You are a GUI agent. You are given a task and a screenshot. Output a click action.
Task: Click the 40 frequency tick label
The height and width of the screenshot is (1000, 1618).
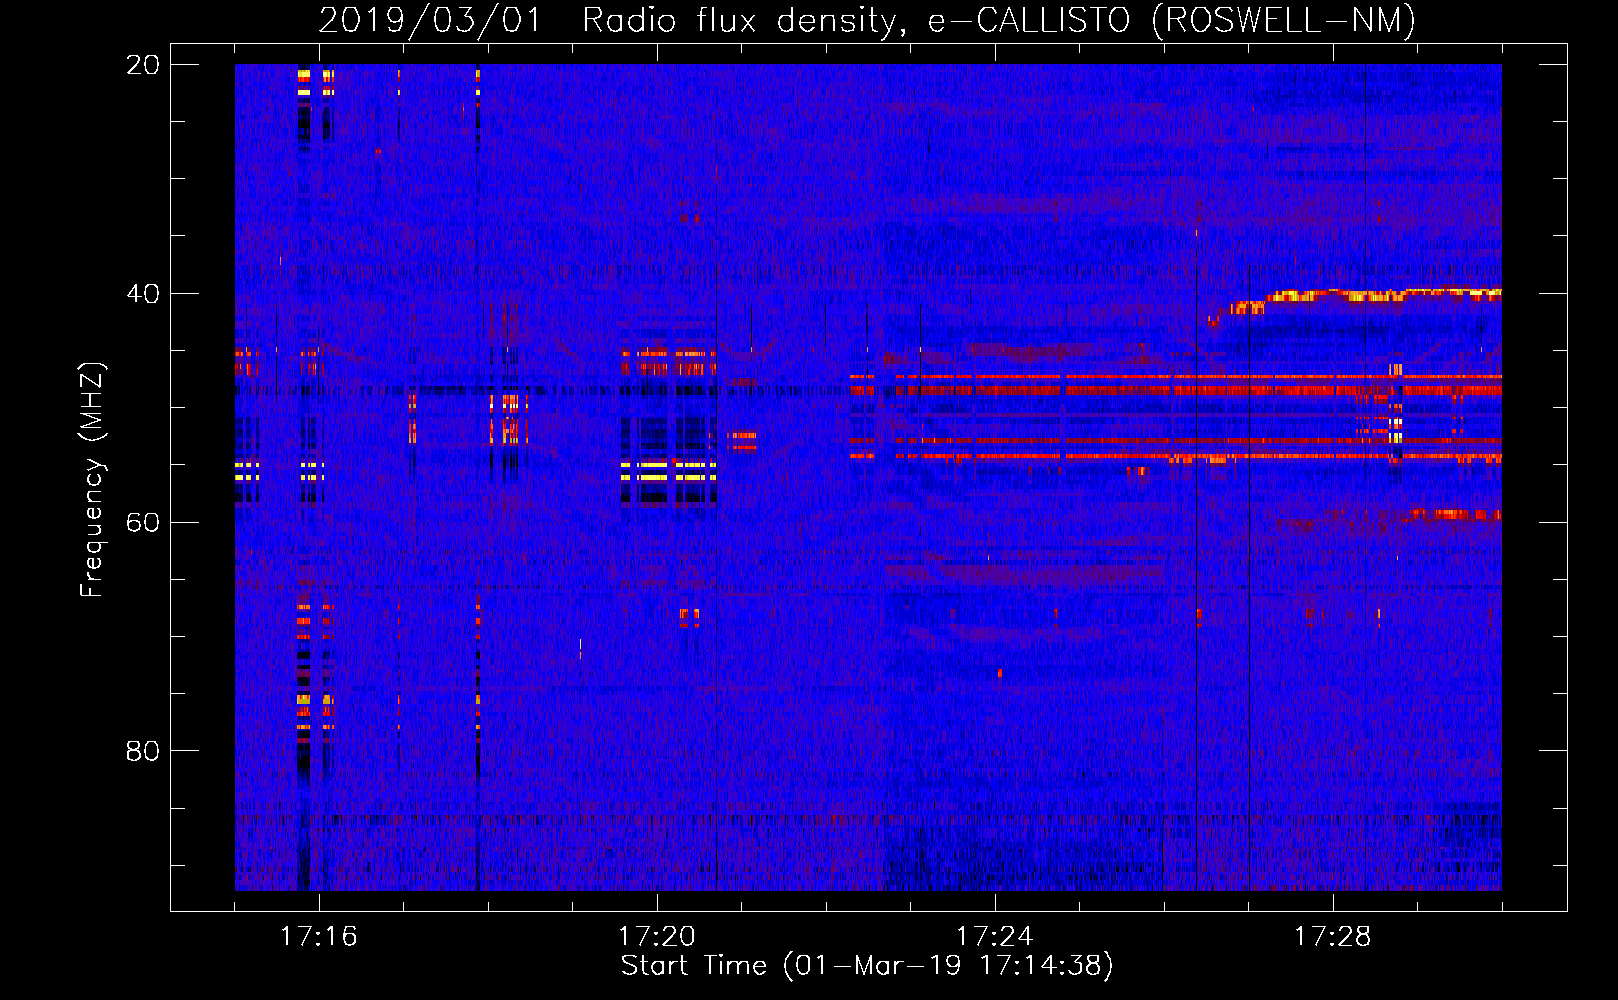point(143,294)
